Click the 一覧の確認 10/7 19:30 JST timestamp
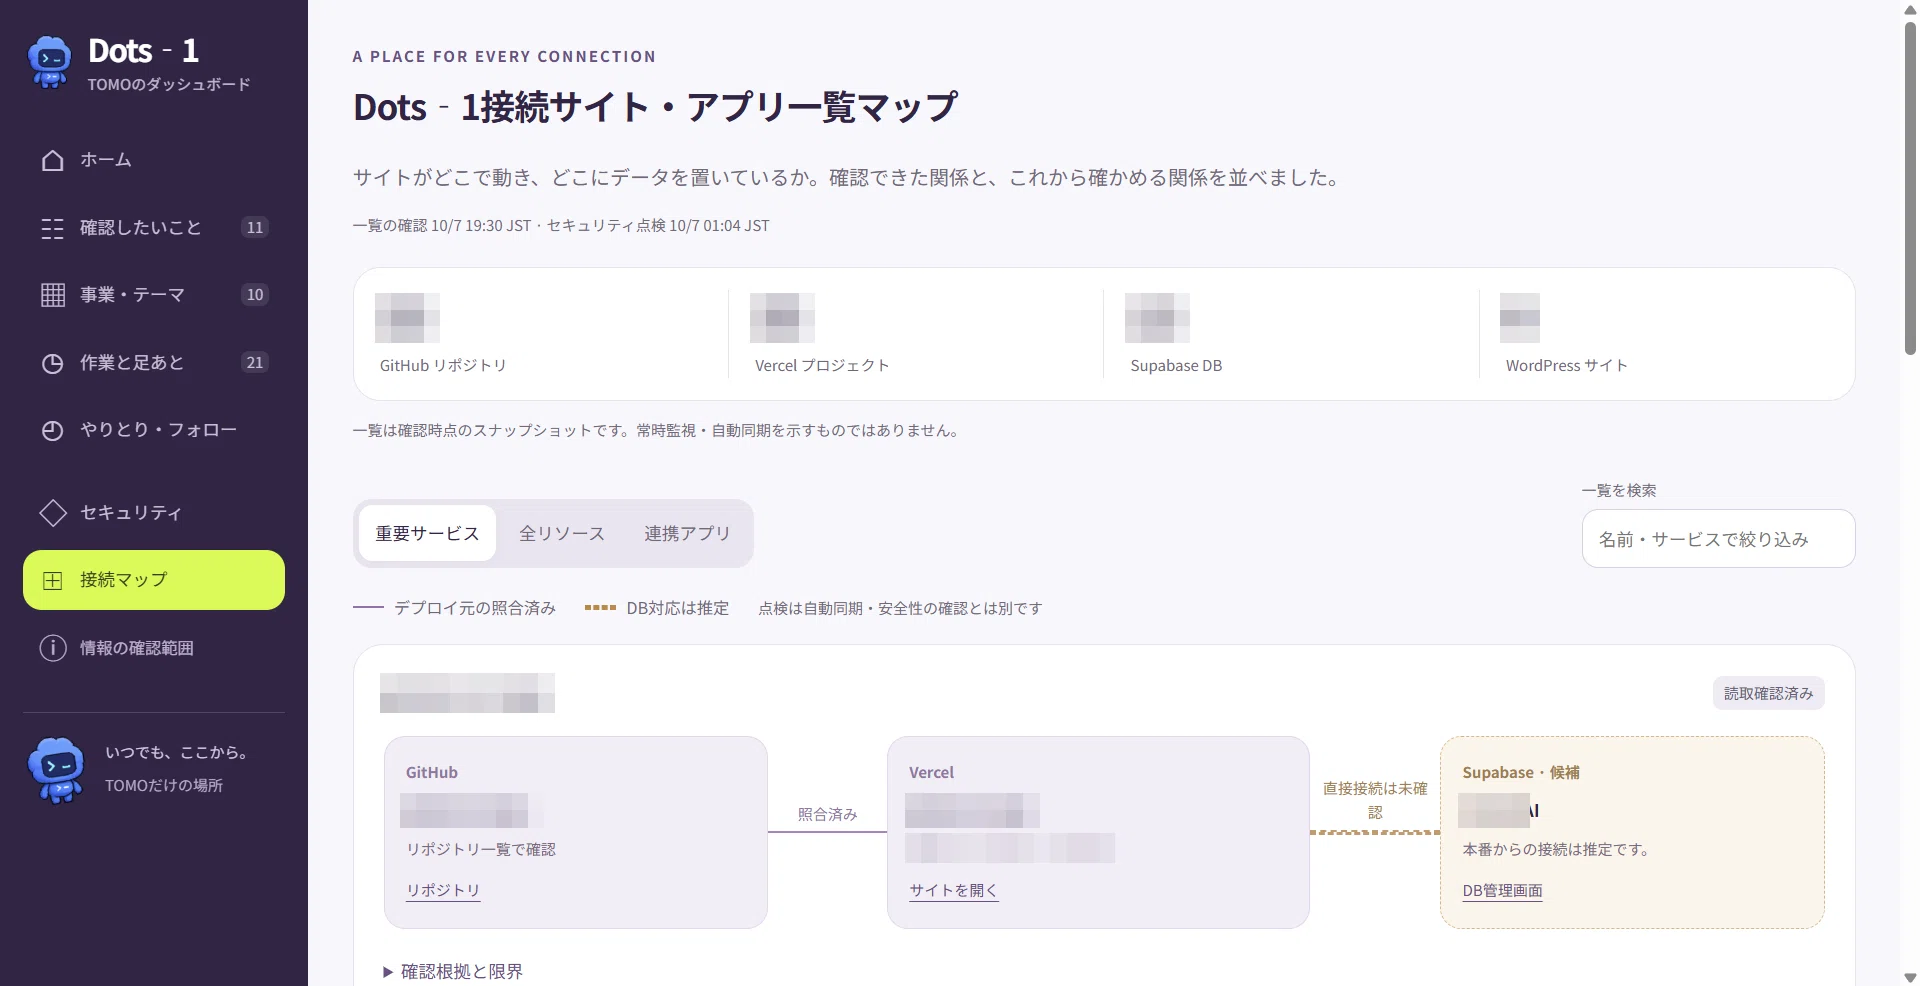 pyautogui.click(x=442, y=226)
